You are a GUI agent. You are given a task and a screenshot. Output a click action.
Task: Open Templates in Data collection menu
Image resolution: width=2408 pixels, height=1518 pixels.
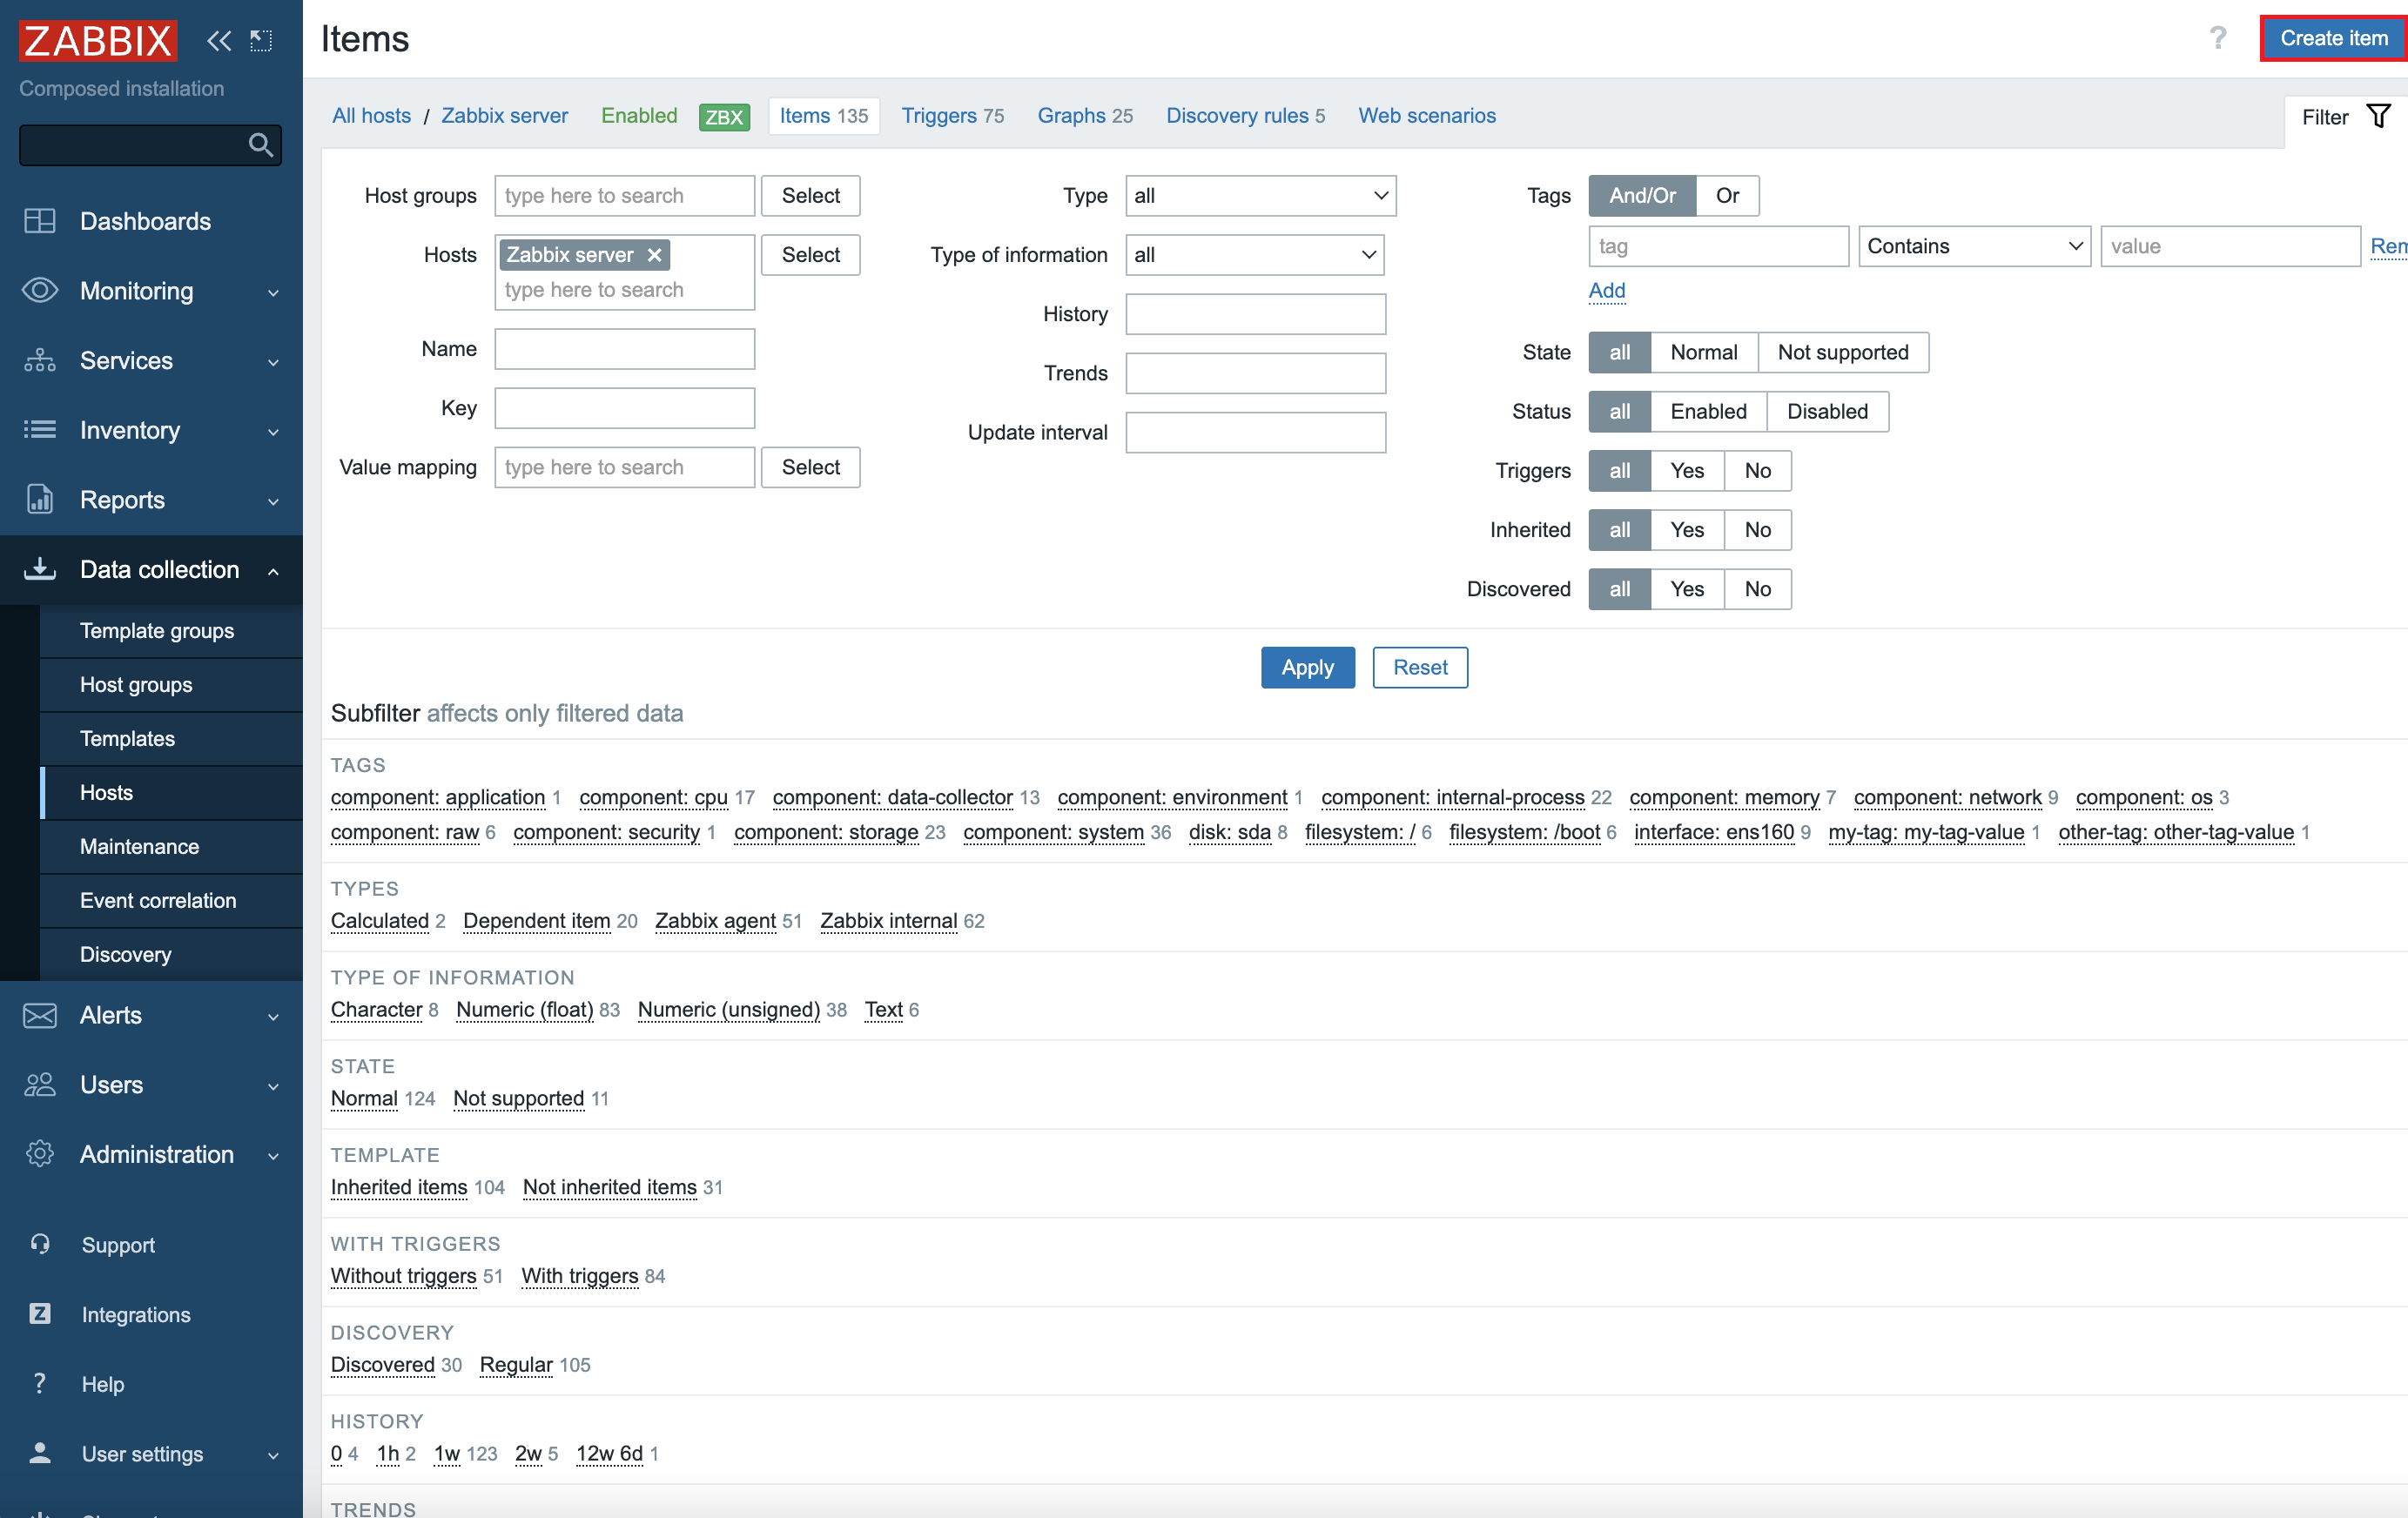click(x=128, y=739)
